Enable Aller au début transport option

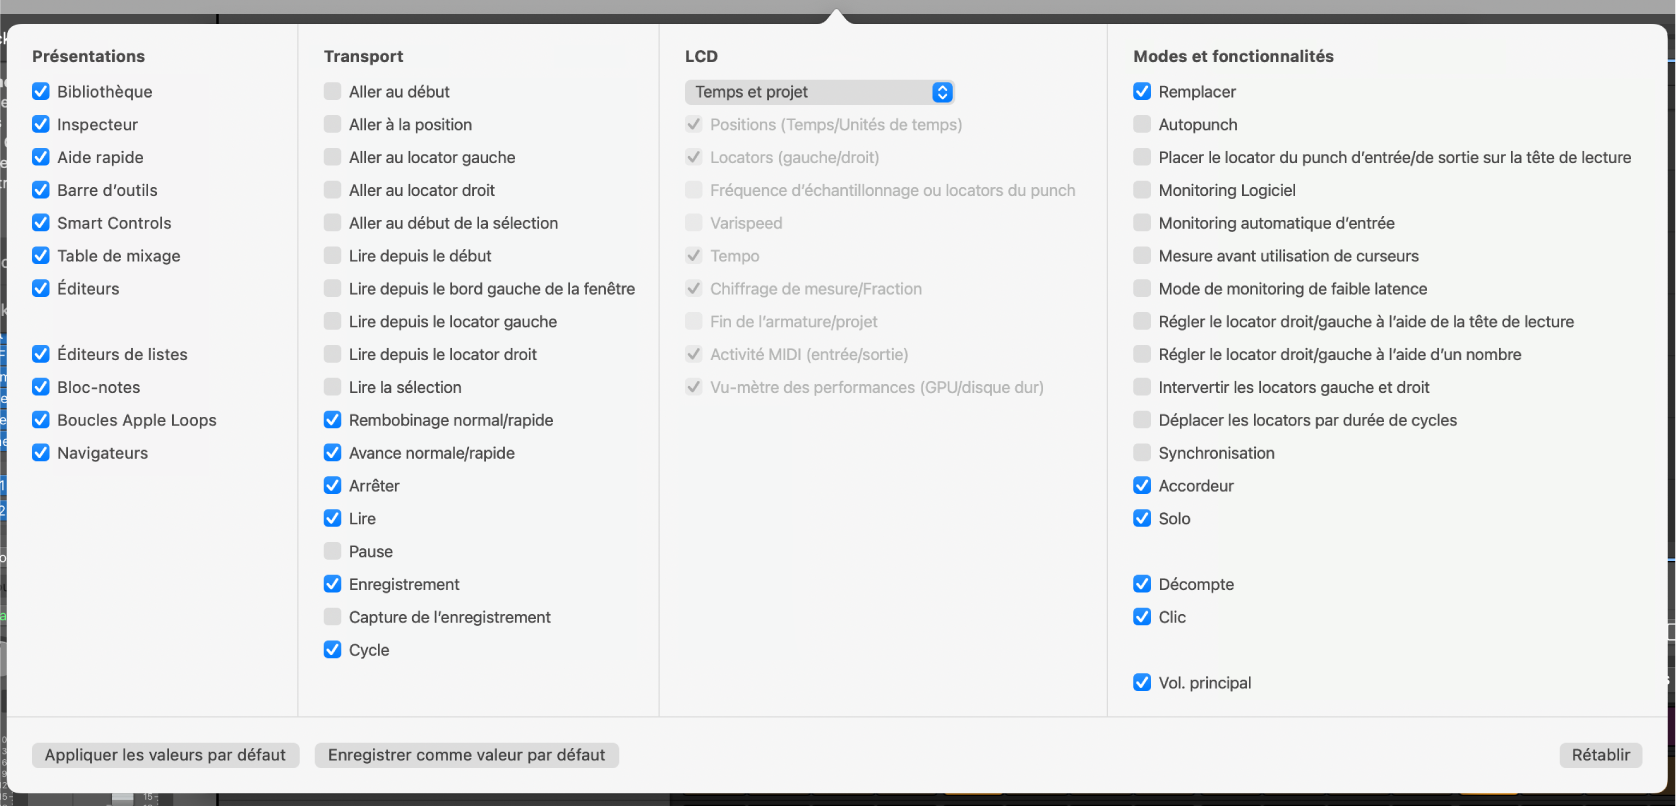[x=333, y=92]
